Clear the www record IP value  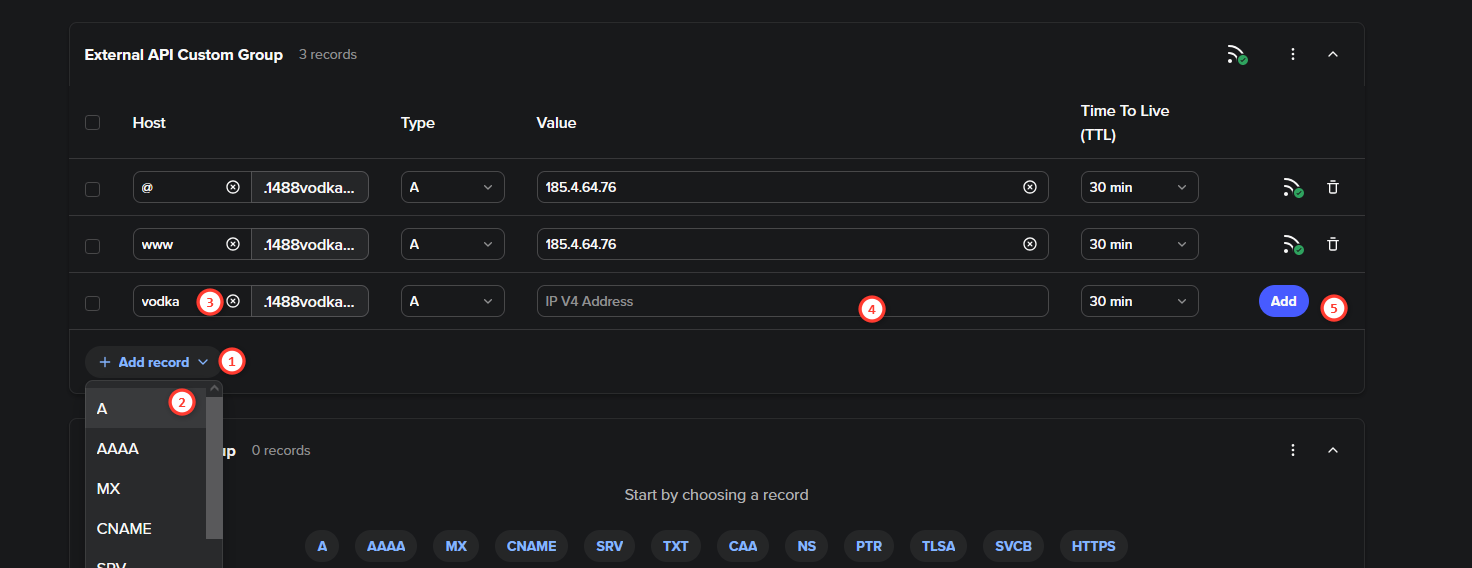click(1029, 244)
